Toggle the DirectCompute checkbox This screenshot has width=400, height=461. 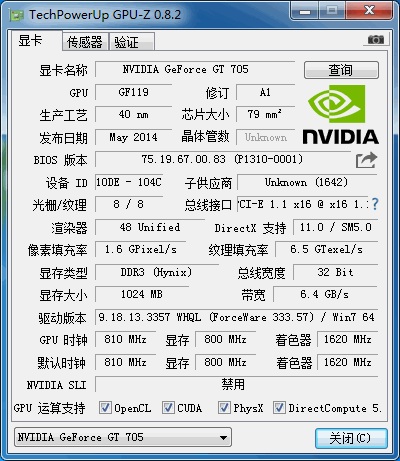(x=279, y=407)
